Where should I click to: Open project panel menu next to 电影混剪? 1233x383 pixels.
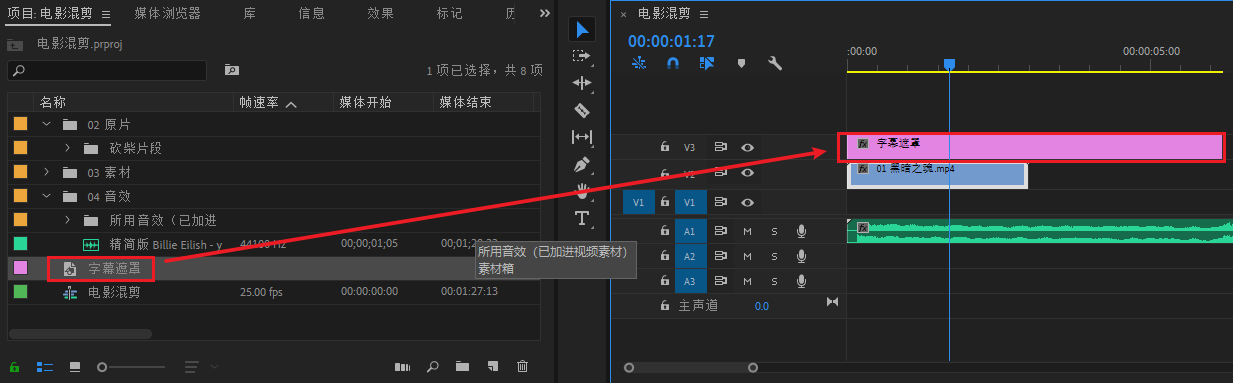tap(106, 14)
